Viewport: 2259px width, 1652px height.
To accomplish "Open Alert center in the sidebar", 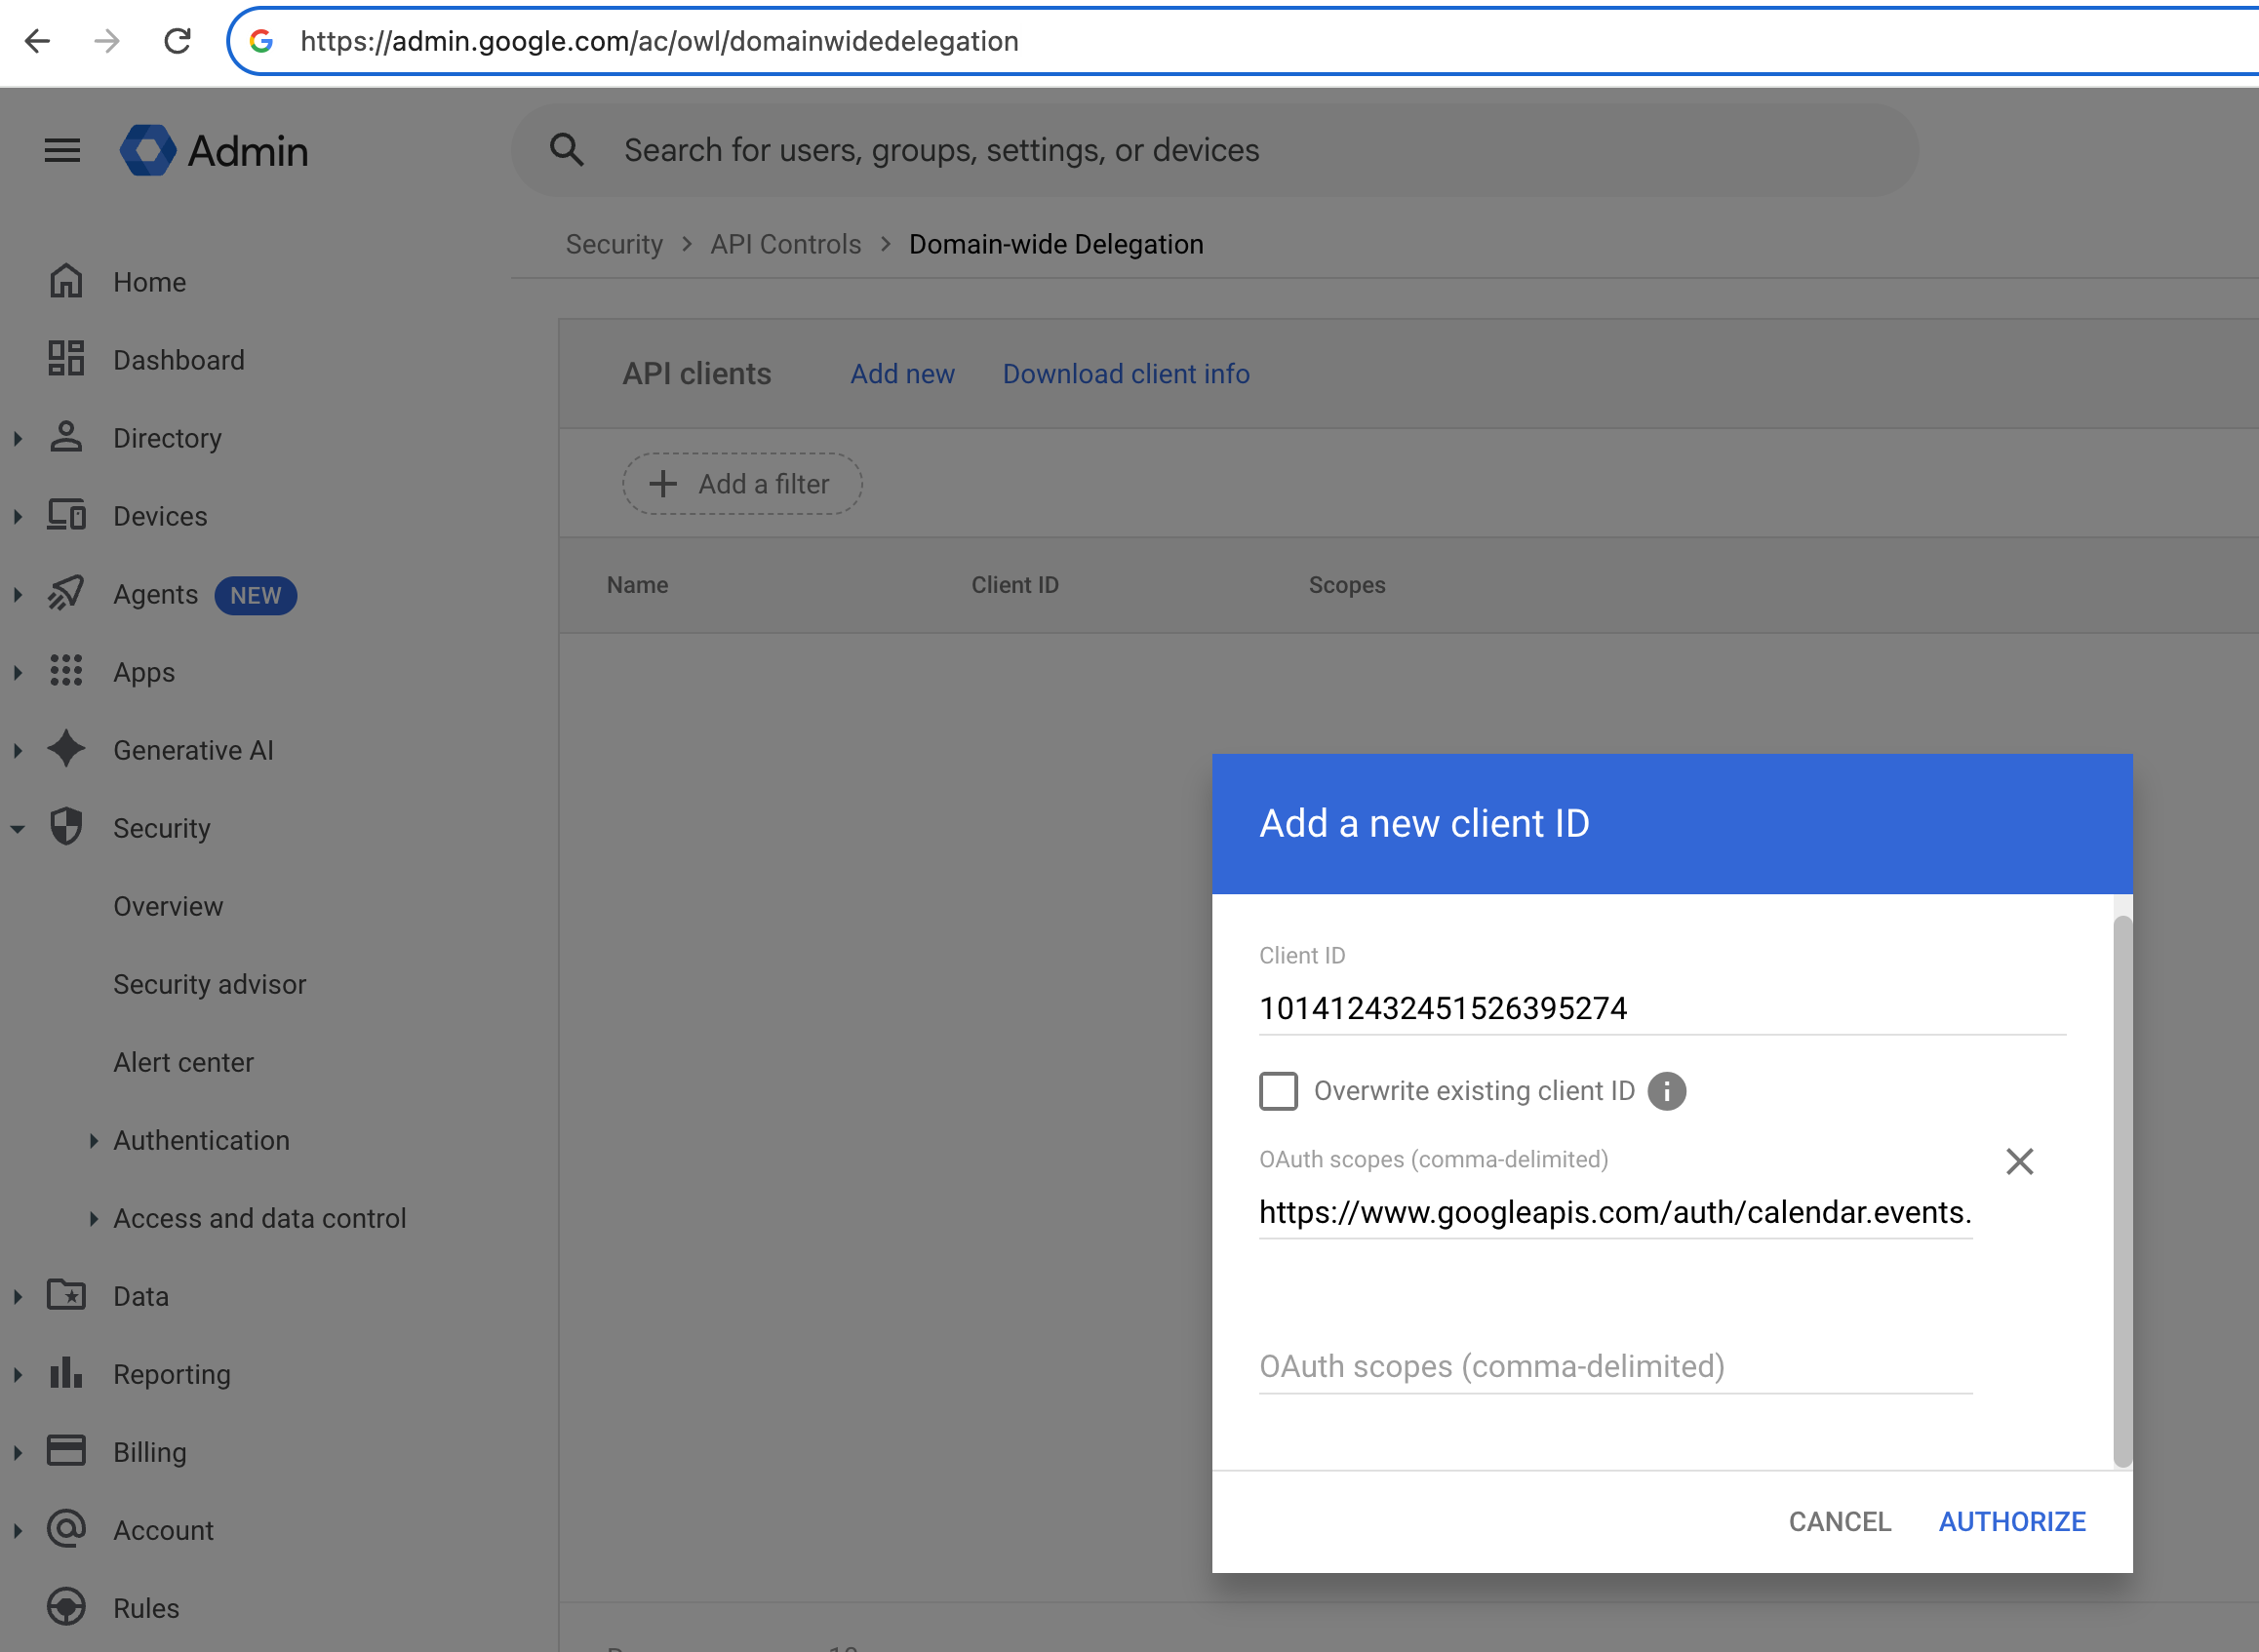I will (183, 1062).
